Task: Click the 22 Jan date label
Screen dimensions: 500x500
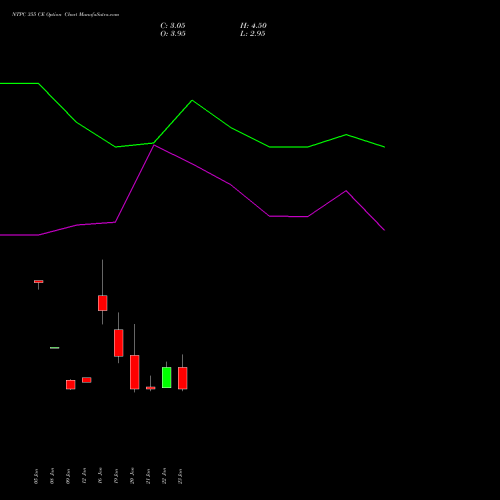Action: point(164,476)
